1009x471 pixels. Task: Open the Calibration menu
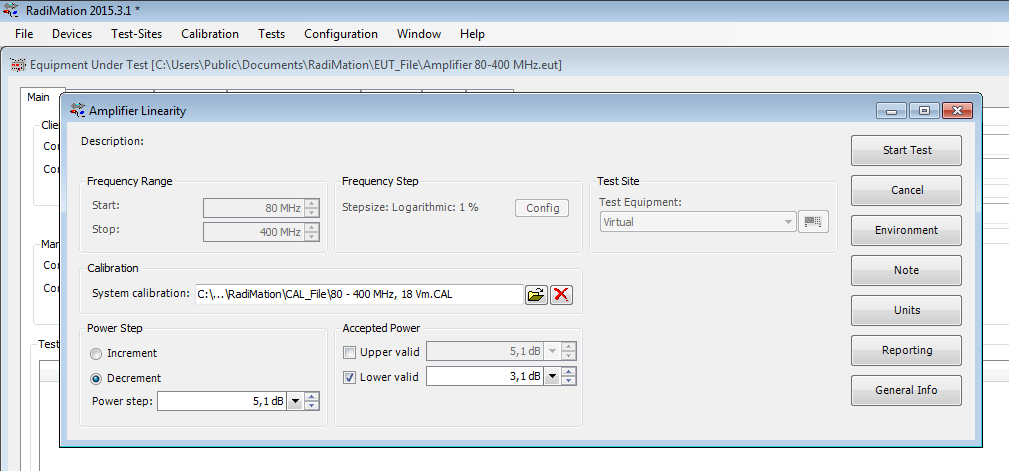tap(210, 34)
